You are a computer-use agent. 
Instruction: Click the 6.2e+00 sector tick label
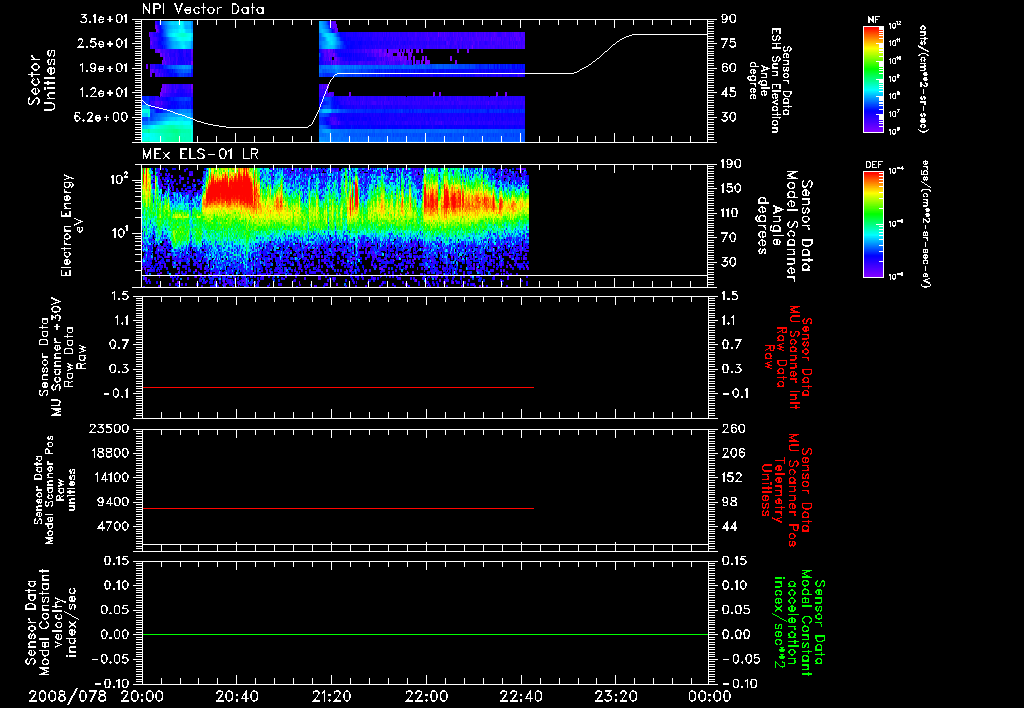[103, 117]
